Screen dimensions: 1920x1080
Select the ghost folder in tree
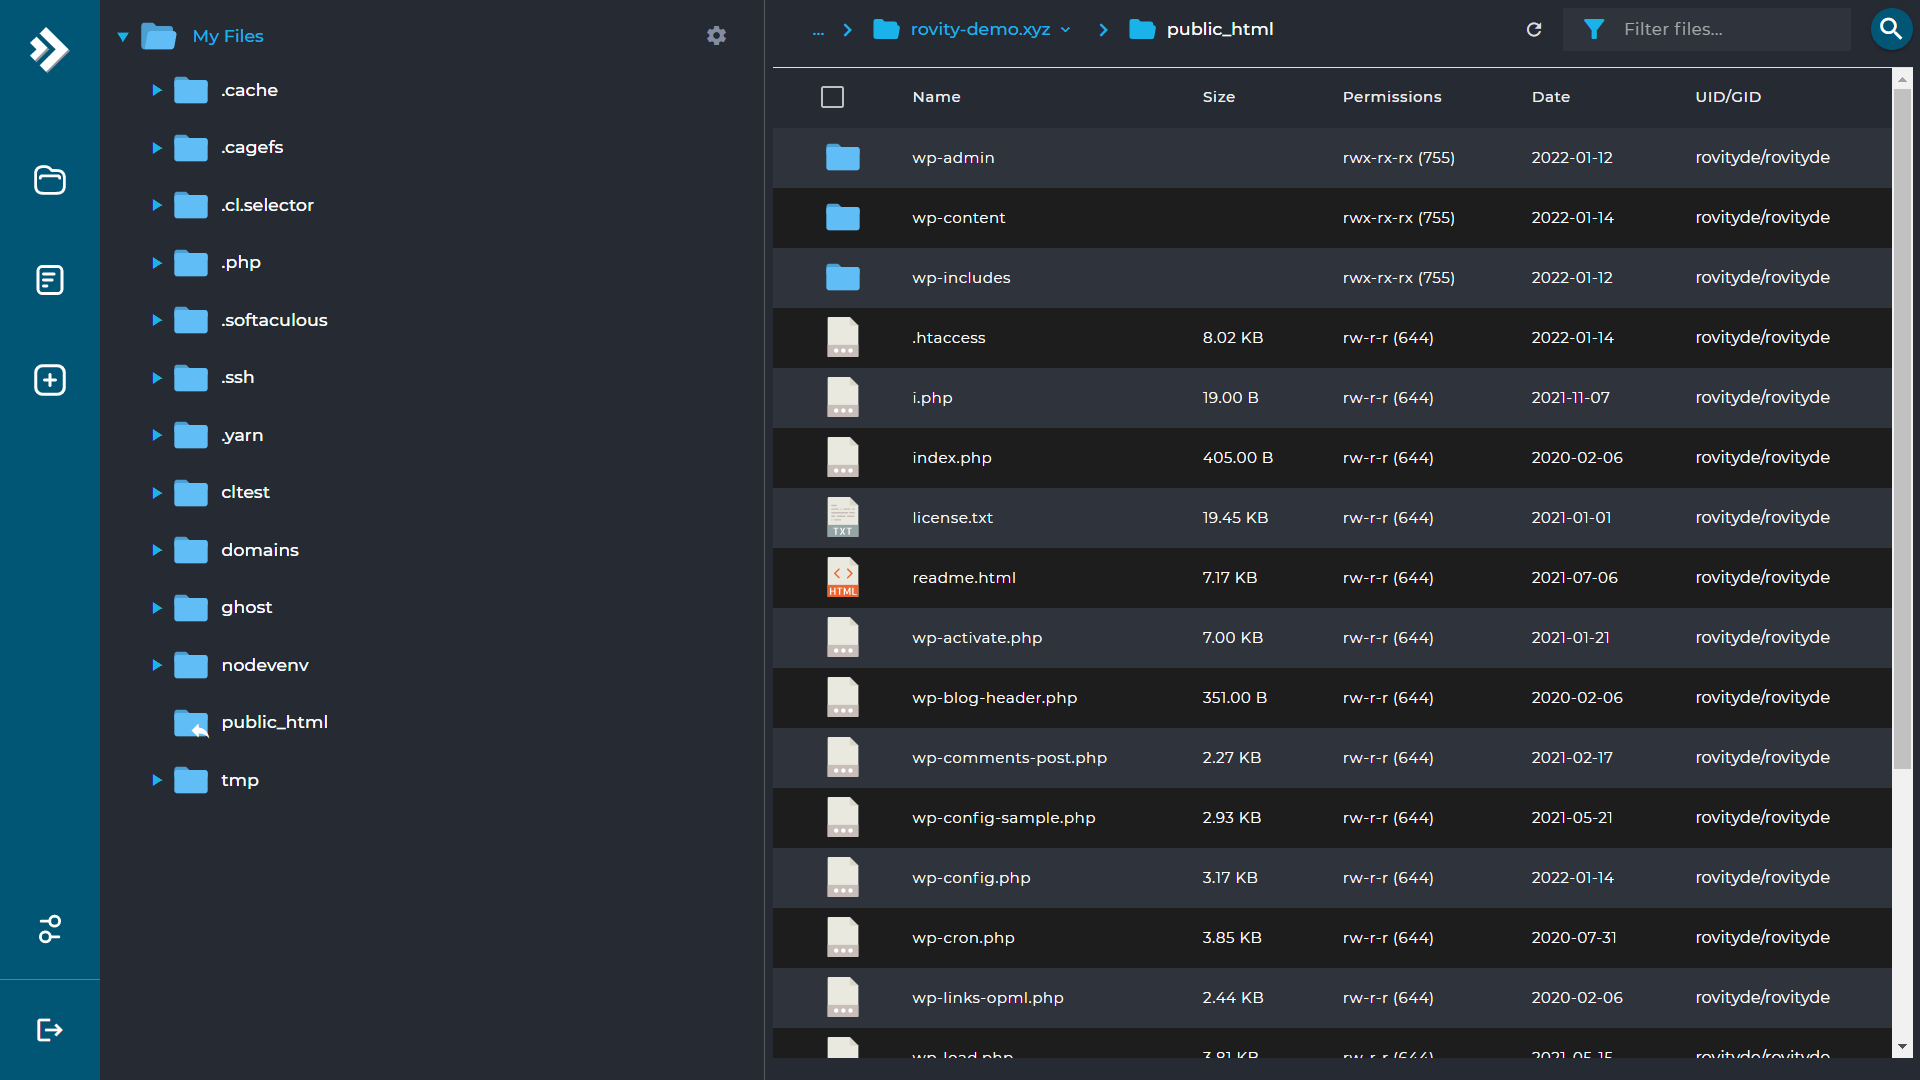point(246,607)
